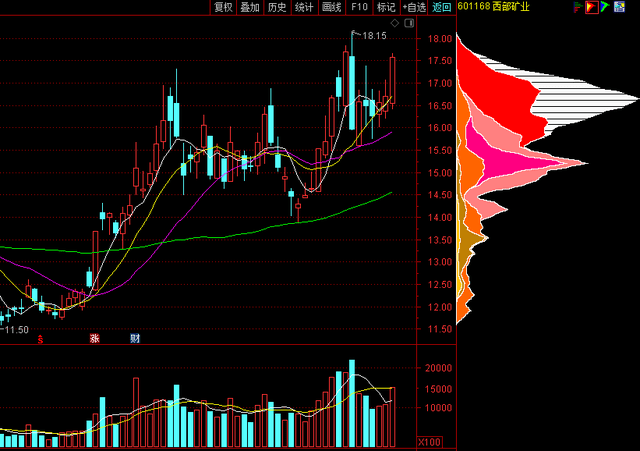640x451 pixels.
Task: Click the 17.00 price axis label
Action: point(440,83)
